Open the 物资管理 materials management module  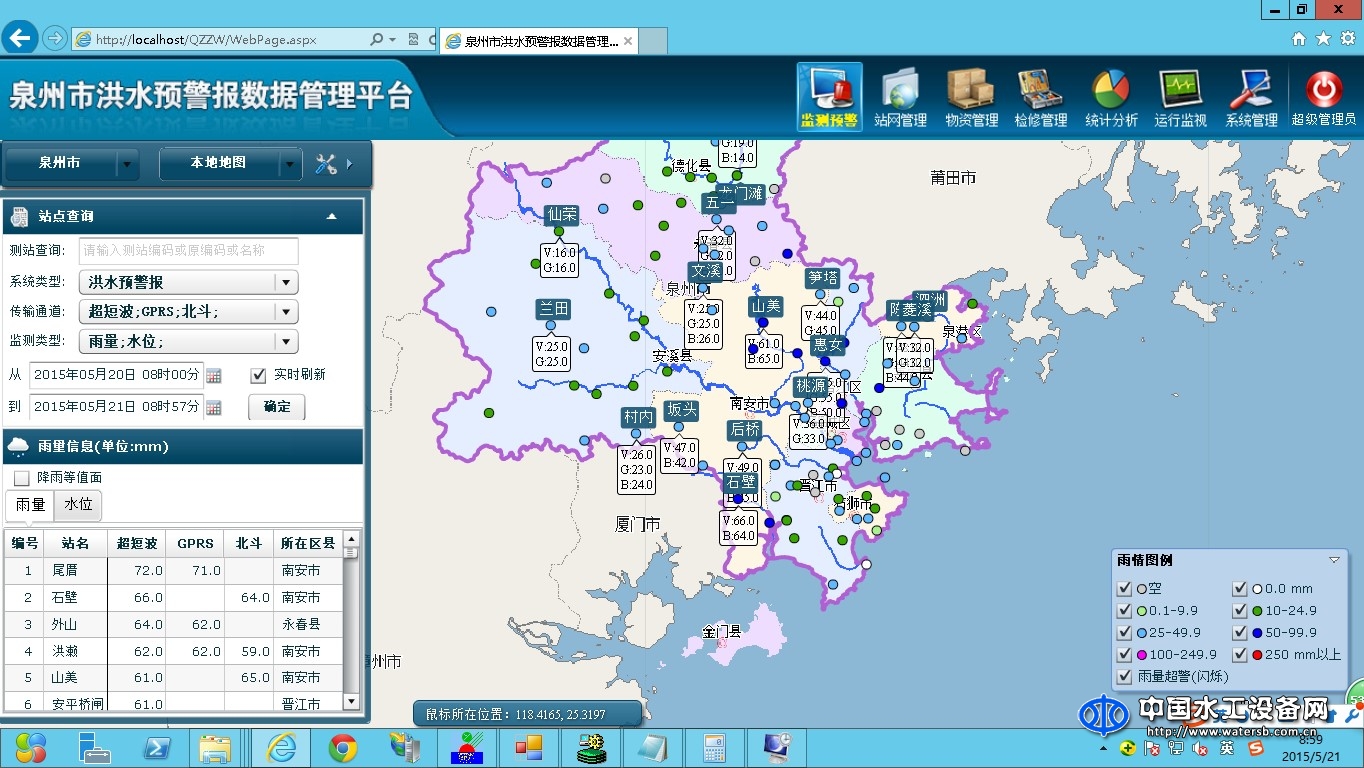point(969,96)
